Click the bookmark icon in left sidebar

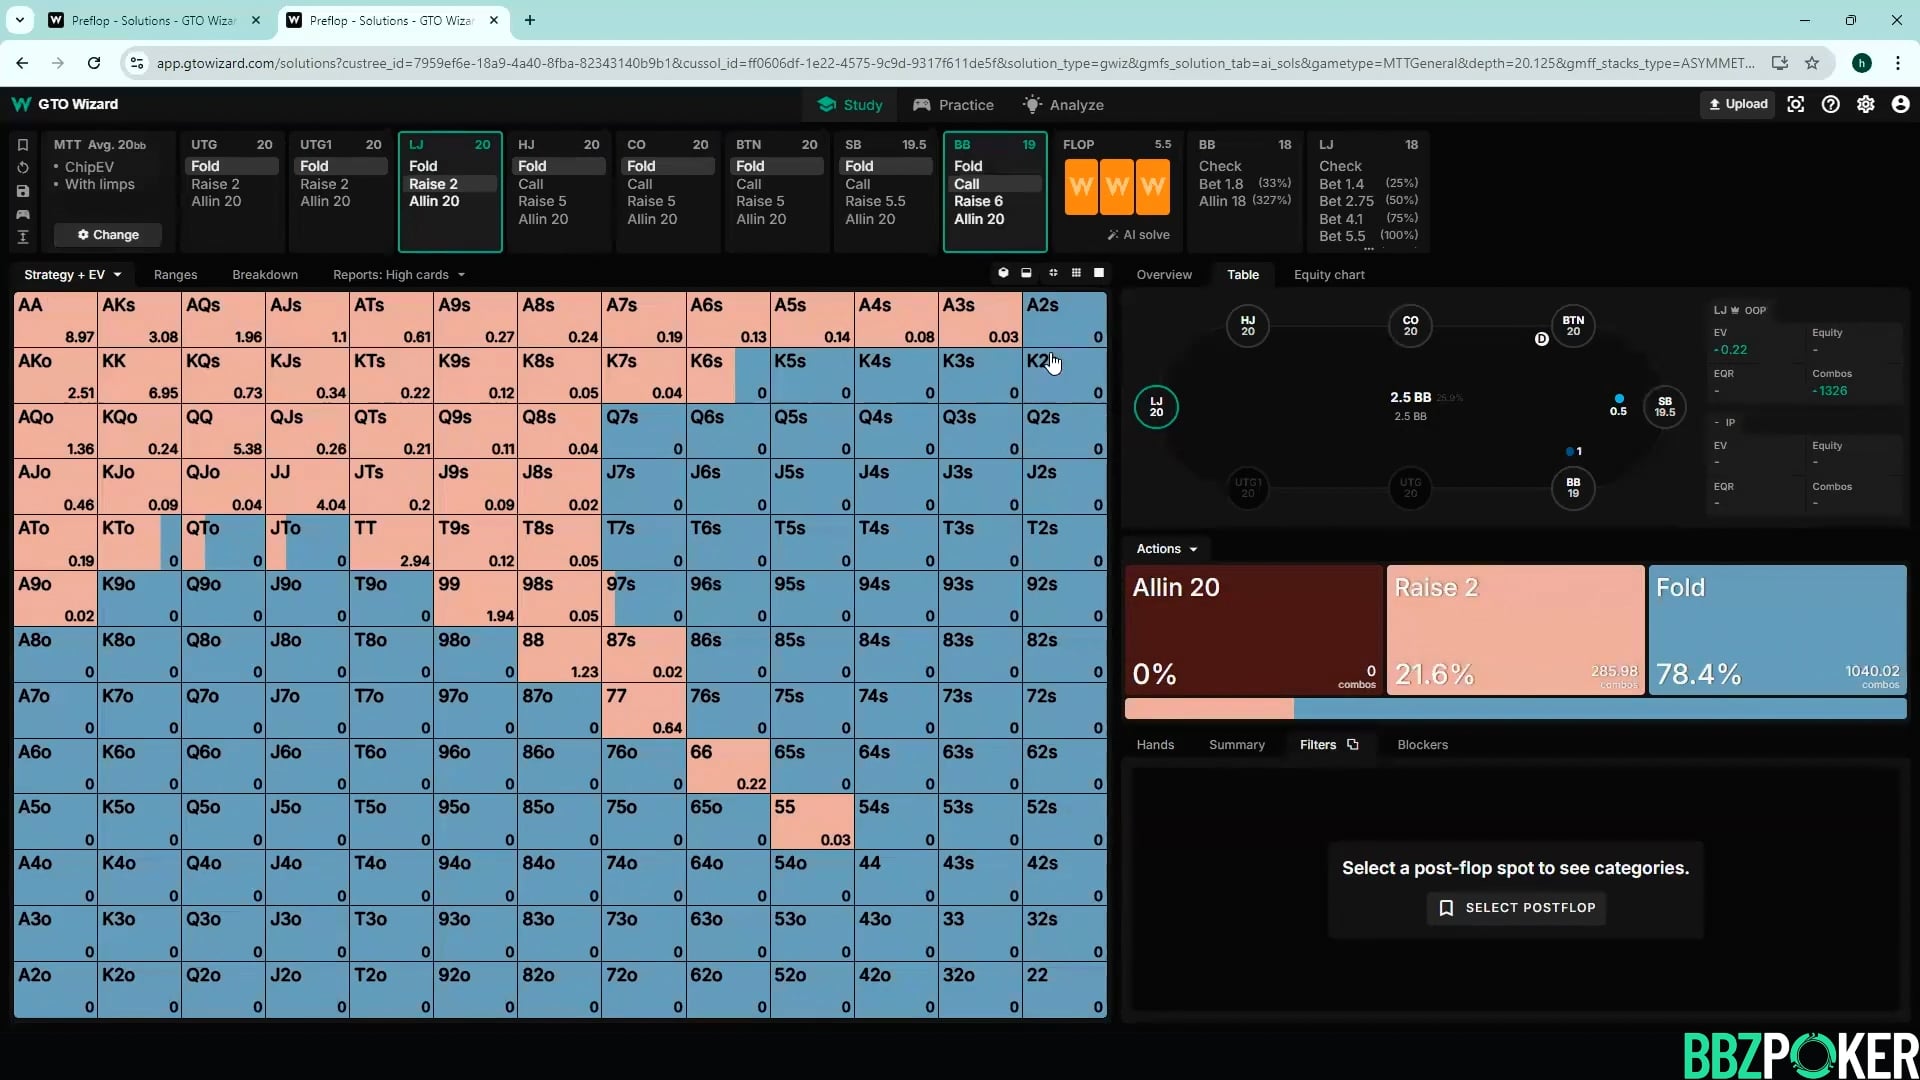click(x=23, y=145)
